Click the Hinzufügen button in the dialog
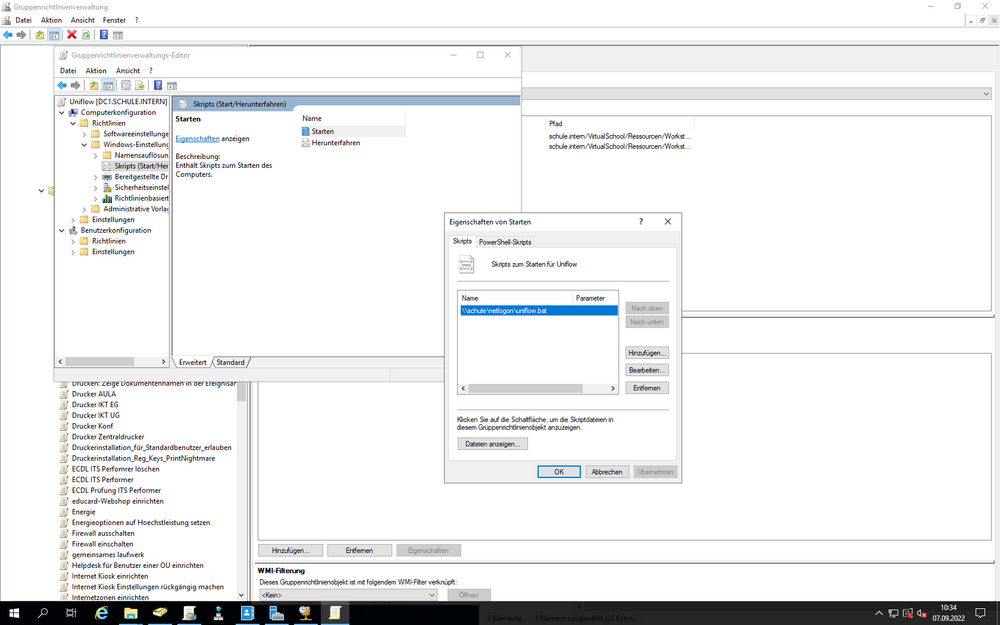The image size is (1000, 625). click(645, 352)
